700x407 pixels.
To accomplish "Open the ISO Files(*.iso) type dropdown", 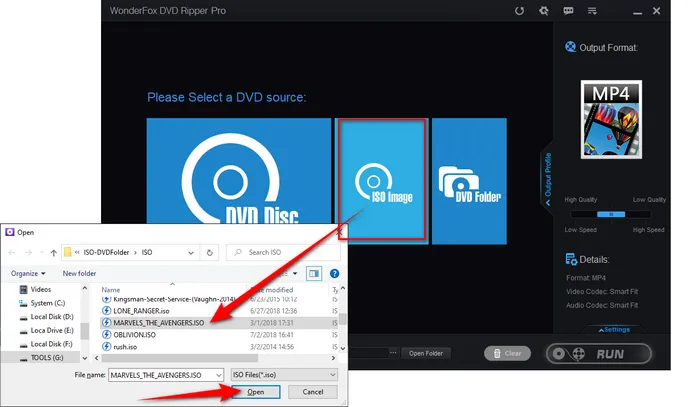I will click(x=284, y=375).
